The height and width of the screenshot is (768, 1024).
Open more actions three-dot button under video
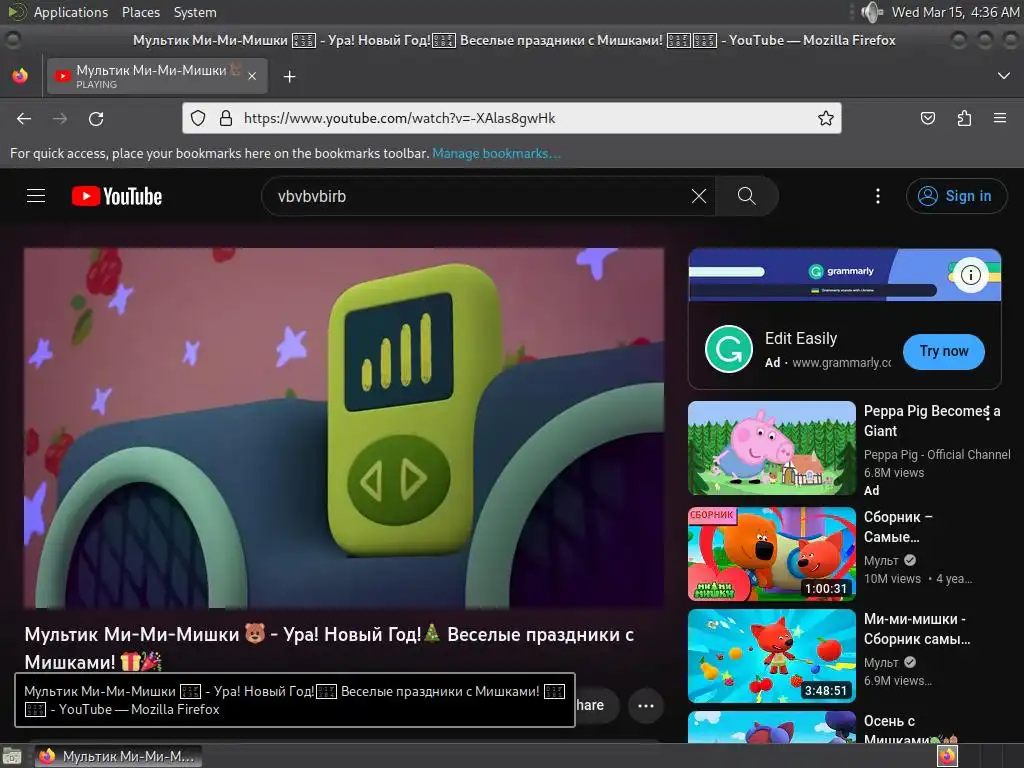pyautogui.click(x=646, y=705)
